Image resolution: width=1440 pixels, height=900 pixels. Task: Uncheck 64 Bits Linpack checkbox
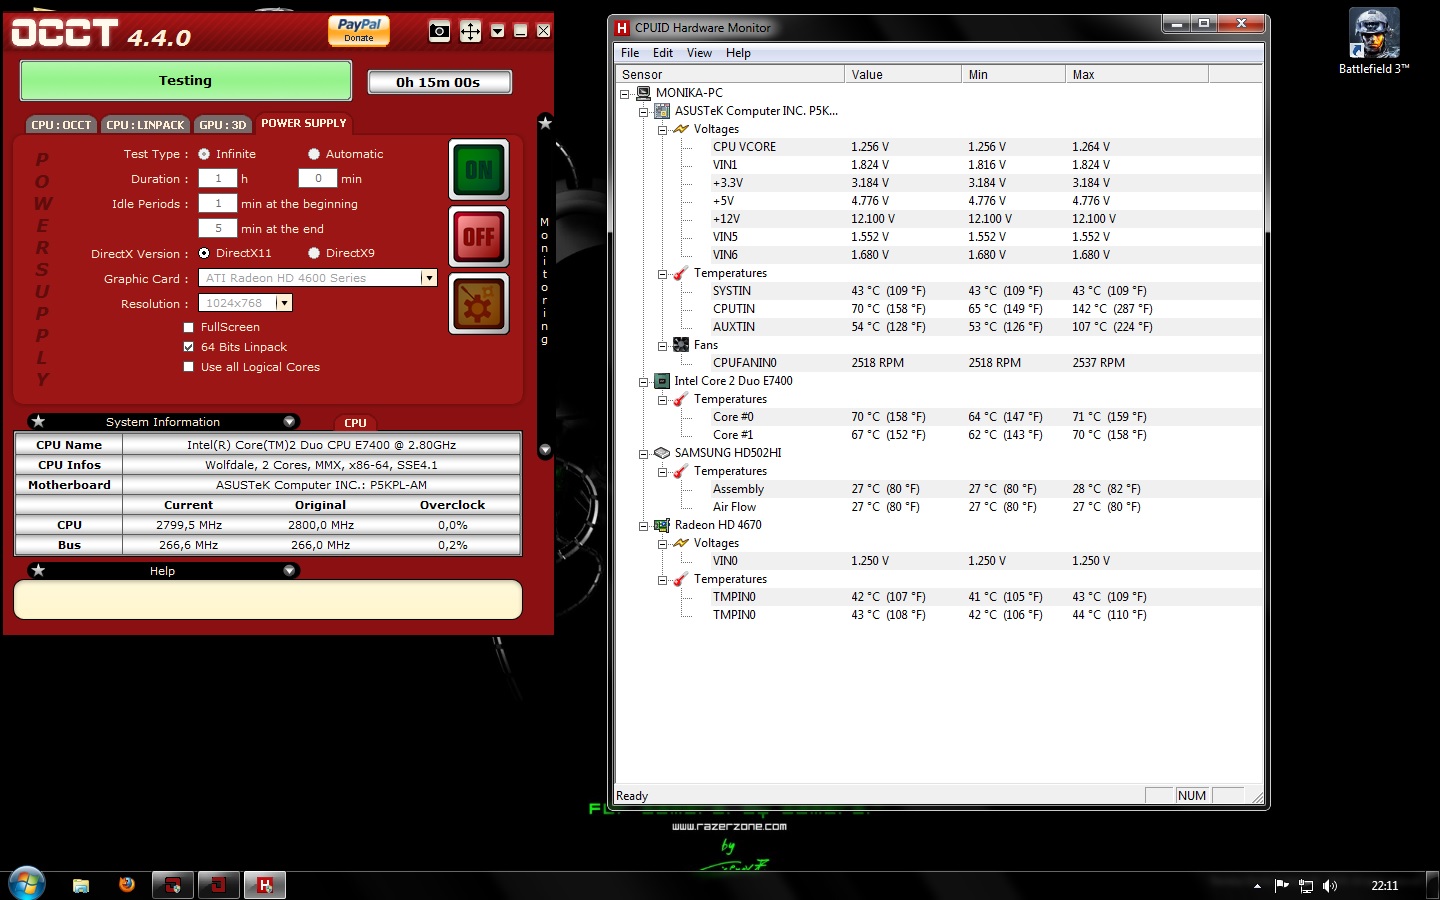coord(188,347)
